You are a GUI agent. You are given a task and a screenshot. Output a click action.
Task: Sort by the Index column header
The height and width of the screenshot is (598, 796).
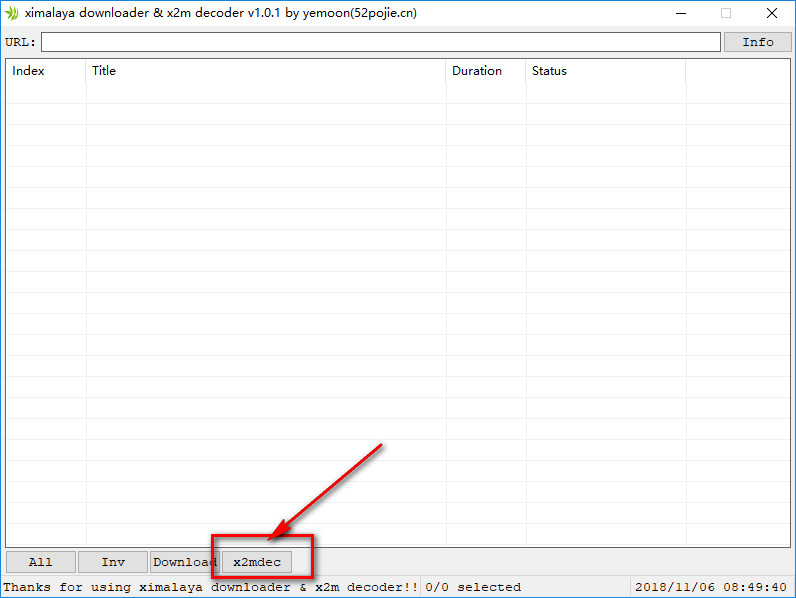(46, 71)
